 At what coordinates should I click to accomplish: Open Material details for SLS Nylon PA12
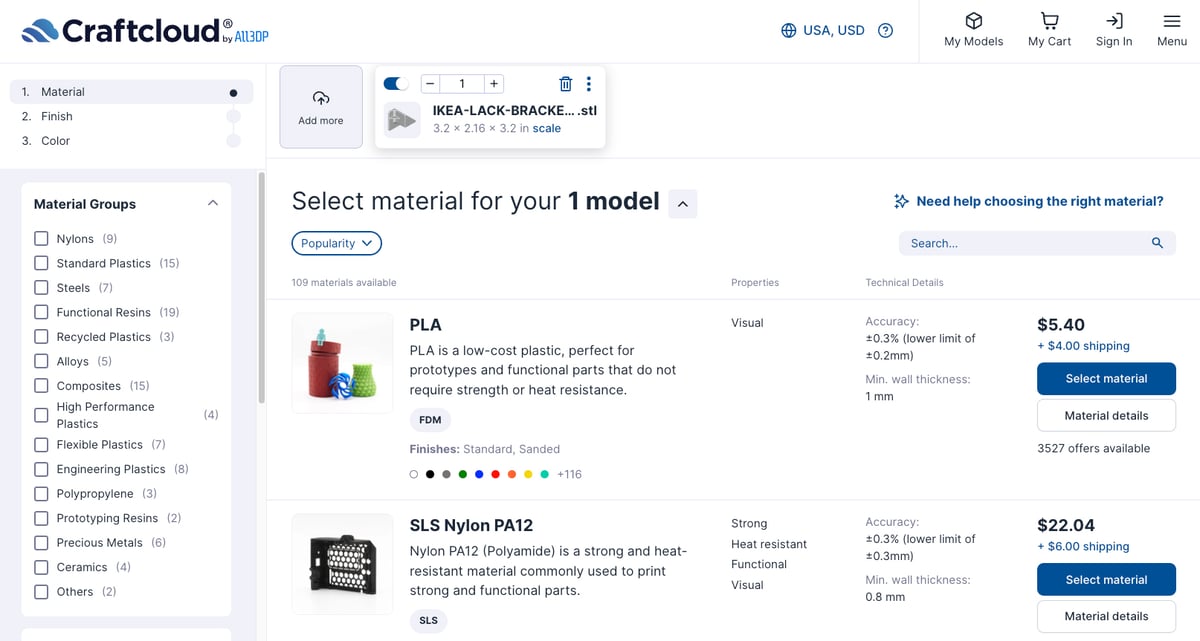[x=1106, y=616]
